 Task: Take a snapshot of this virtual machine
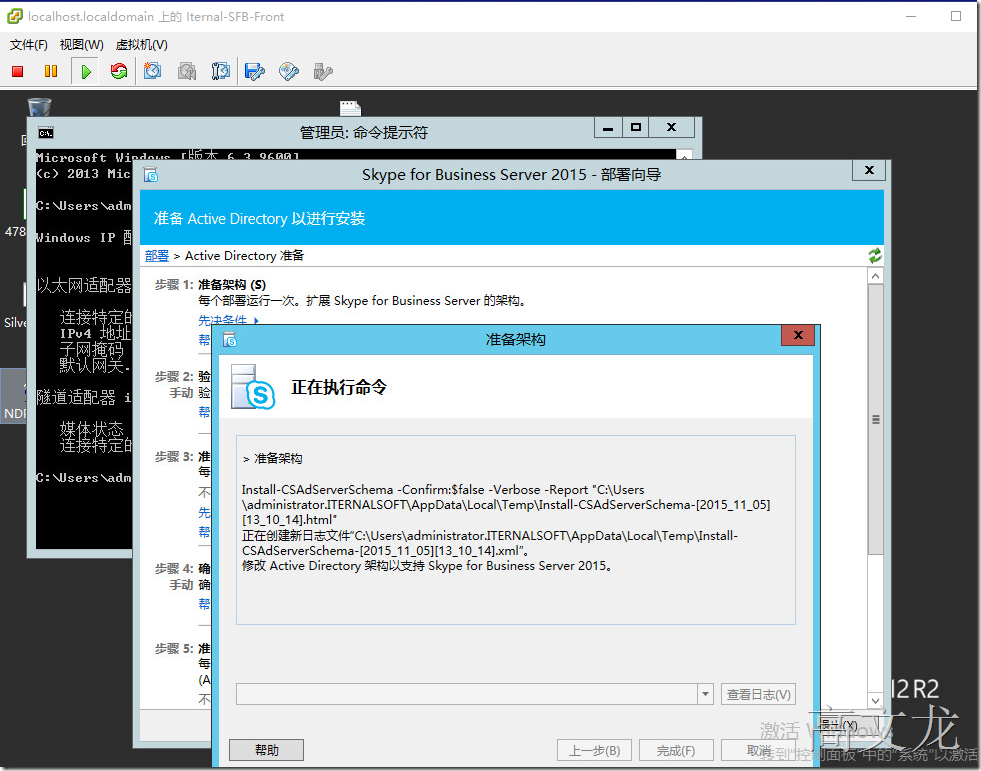click(x=153, y=71)
